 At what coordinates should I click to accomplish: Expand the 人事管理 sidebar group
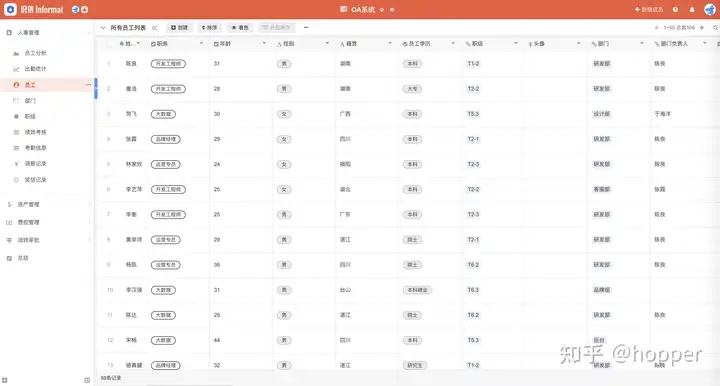47,33
